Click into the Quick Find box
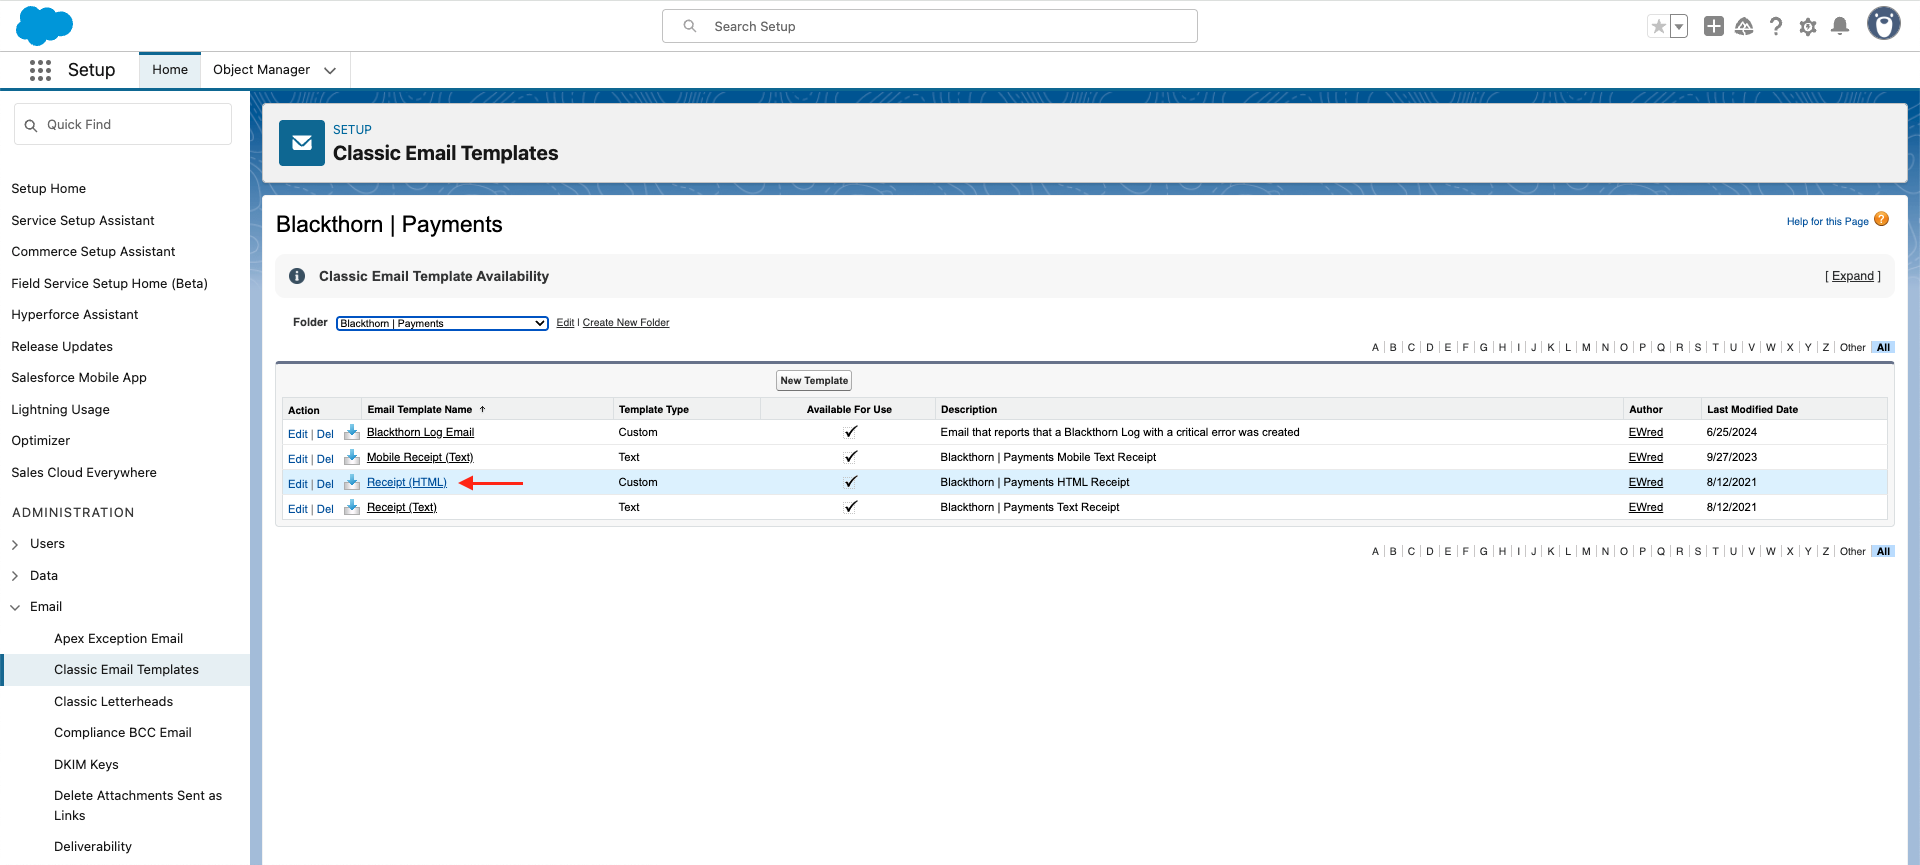This screenshot has width=1920, height=865. click(123, 125)
